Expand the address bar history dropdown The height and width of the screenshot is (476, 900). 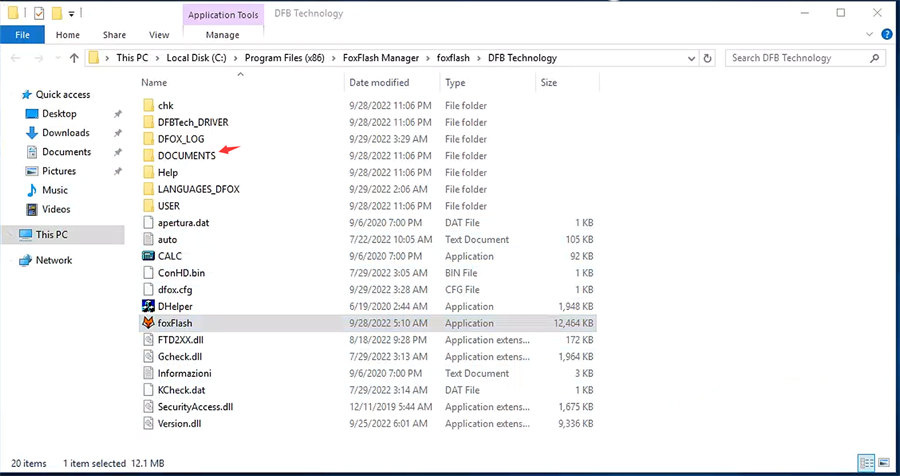pyautogui.click(x=691, y=58)
